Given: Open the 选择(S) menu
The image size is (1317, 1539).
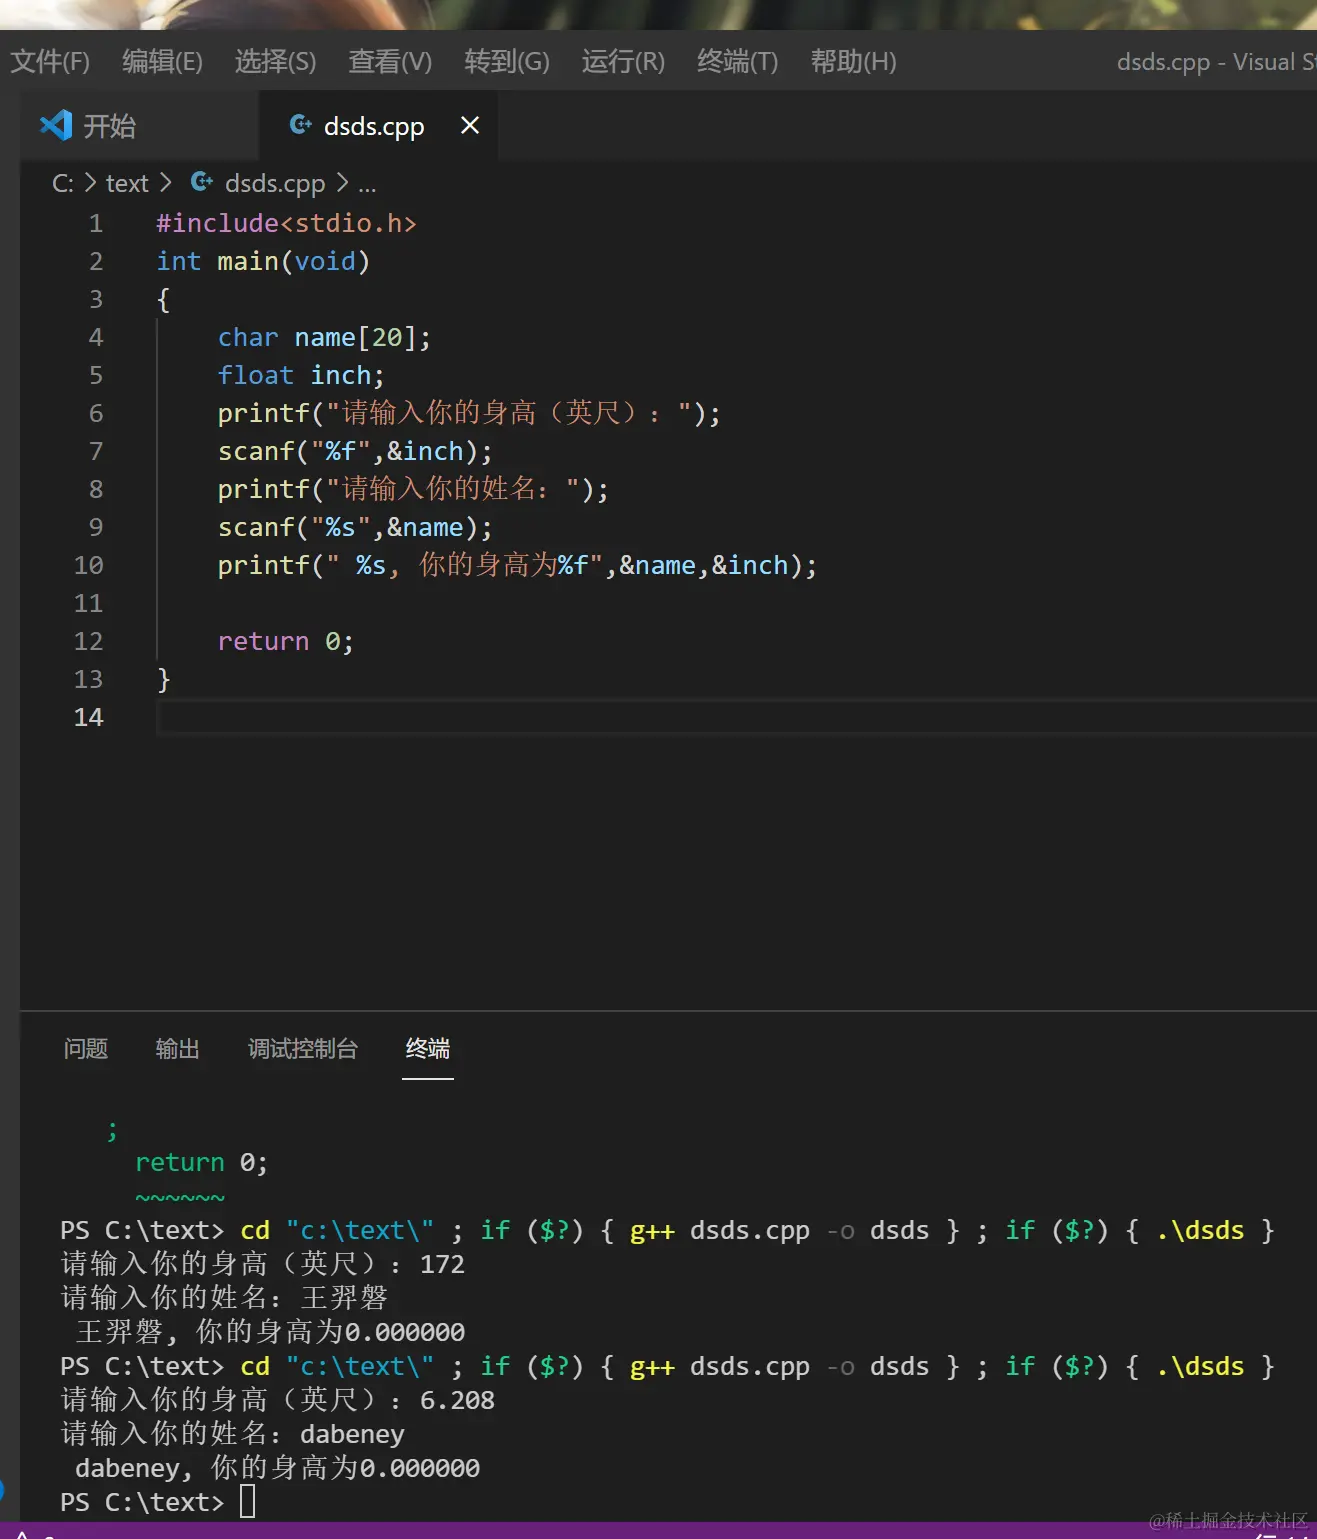Looking at the screenshot, I should click(275, 62).
